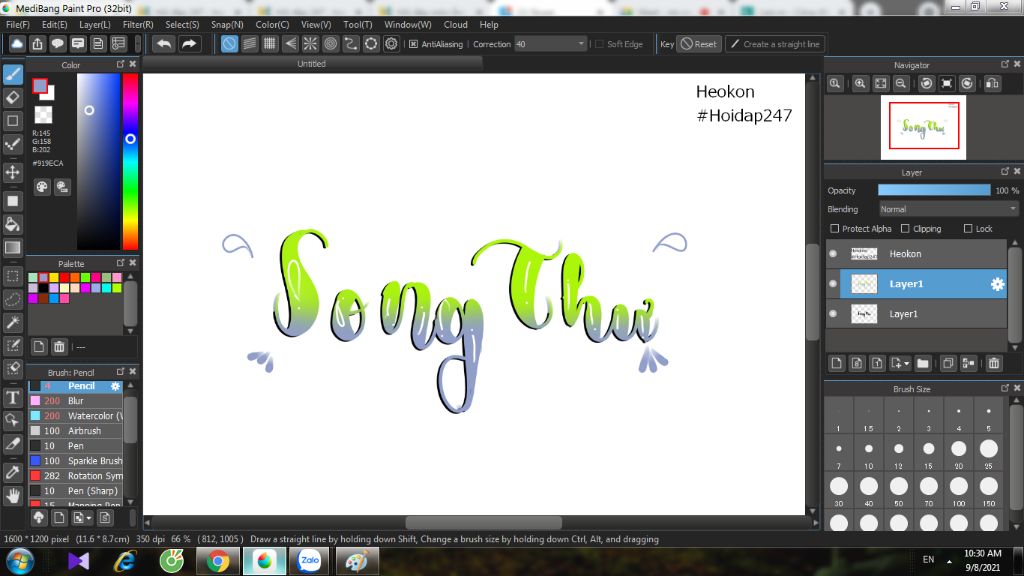The image size is (1024, 576).
Task: Open the Layer menu
Action: tap(95, 24)
